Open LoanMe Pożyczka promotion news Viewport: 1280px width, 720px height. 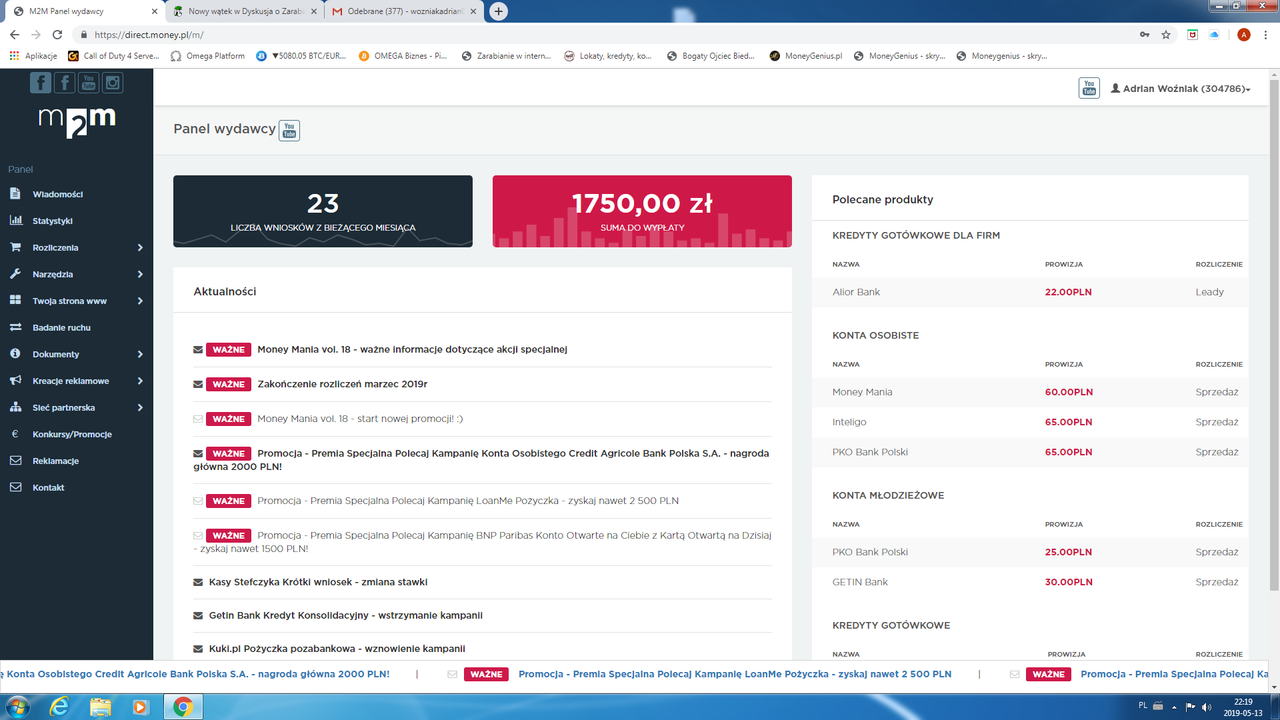[x=468, y=501]
